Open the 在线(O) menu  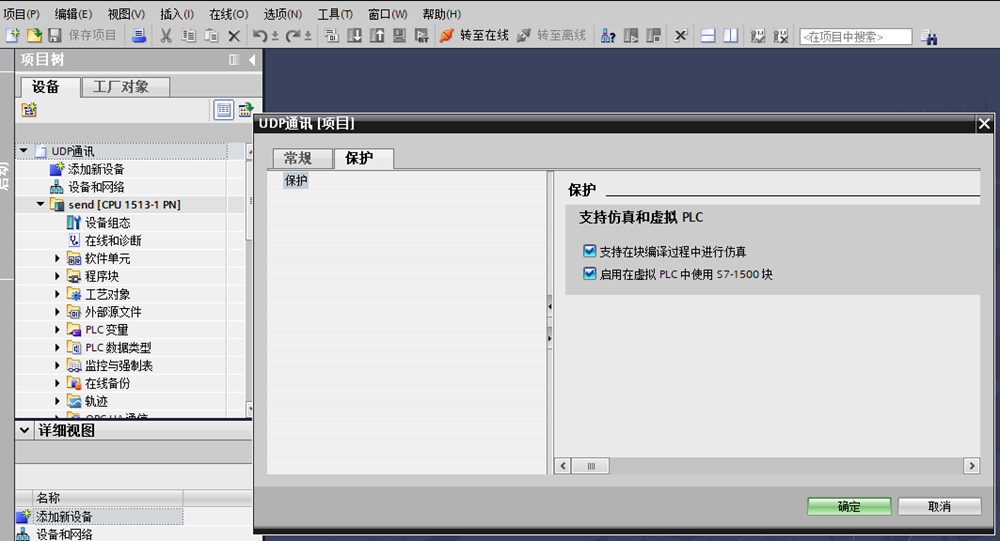(x=228, y=14)
